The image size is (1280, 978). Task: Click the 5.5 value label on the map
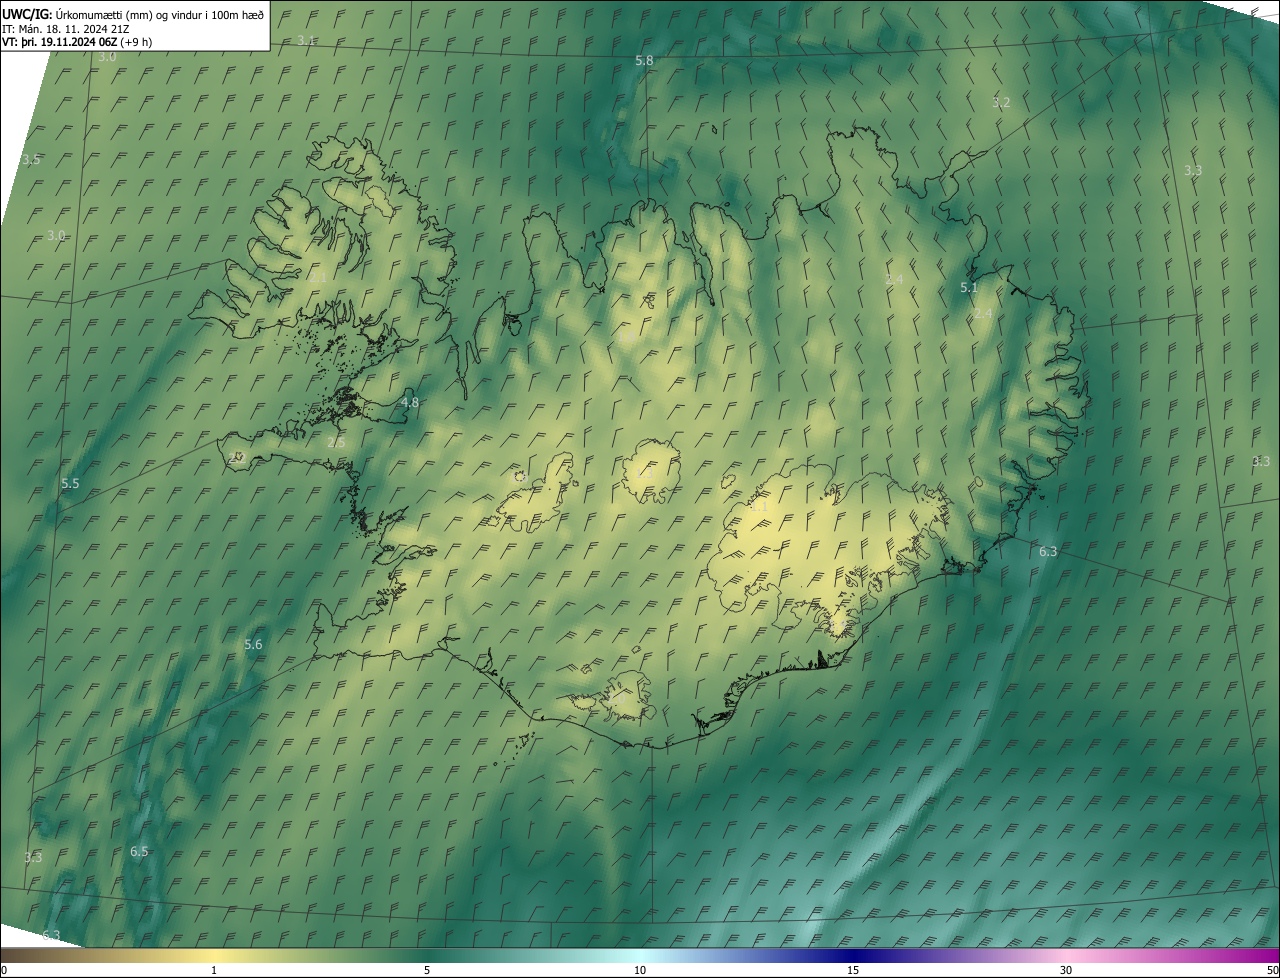pos(70,484)
